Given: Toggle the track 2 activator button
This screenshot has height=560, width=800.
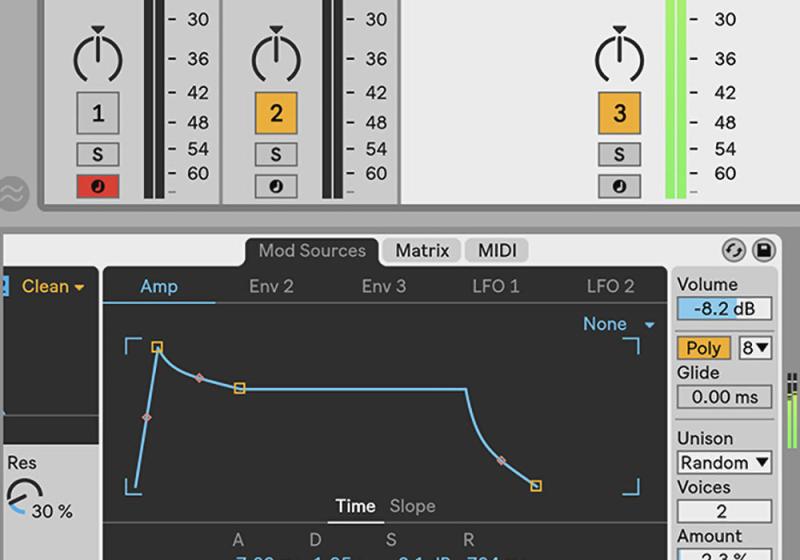Looking at the screenshot, I should point(275,113).
